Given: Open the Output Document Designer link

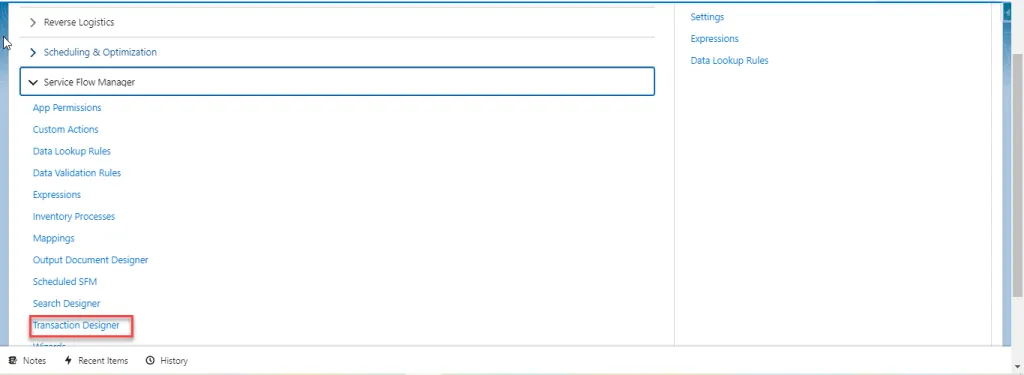Looking at the screenshot, I should pyautogui.click(x=91, y=259).
